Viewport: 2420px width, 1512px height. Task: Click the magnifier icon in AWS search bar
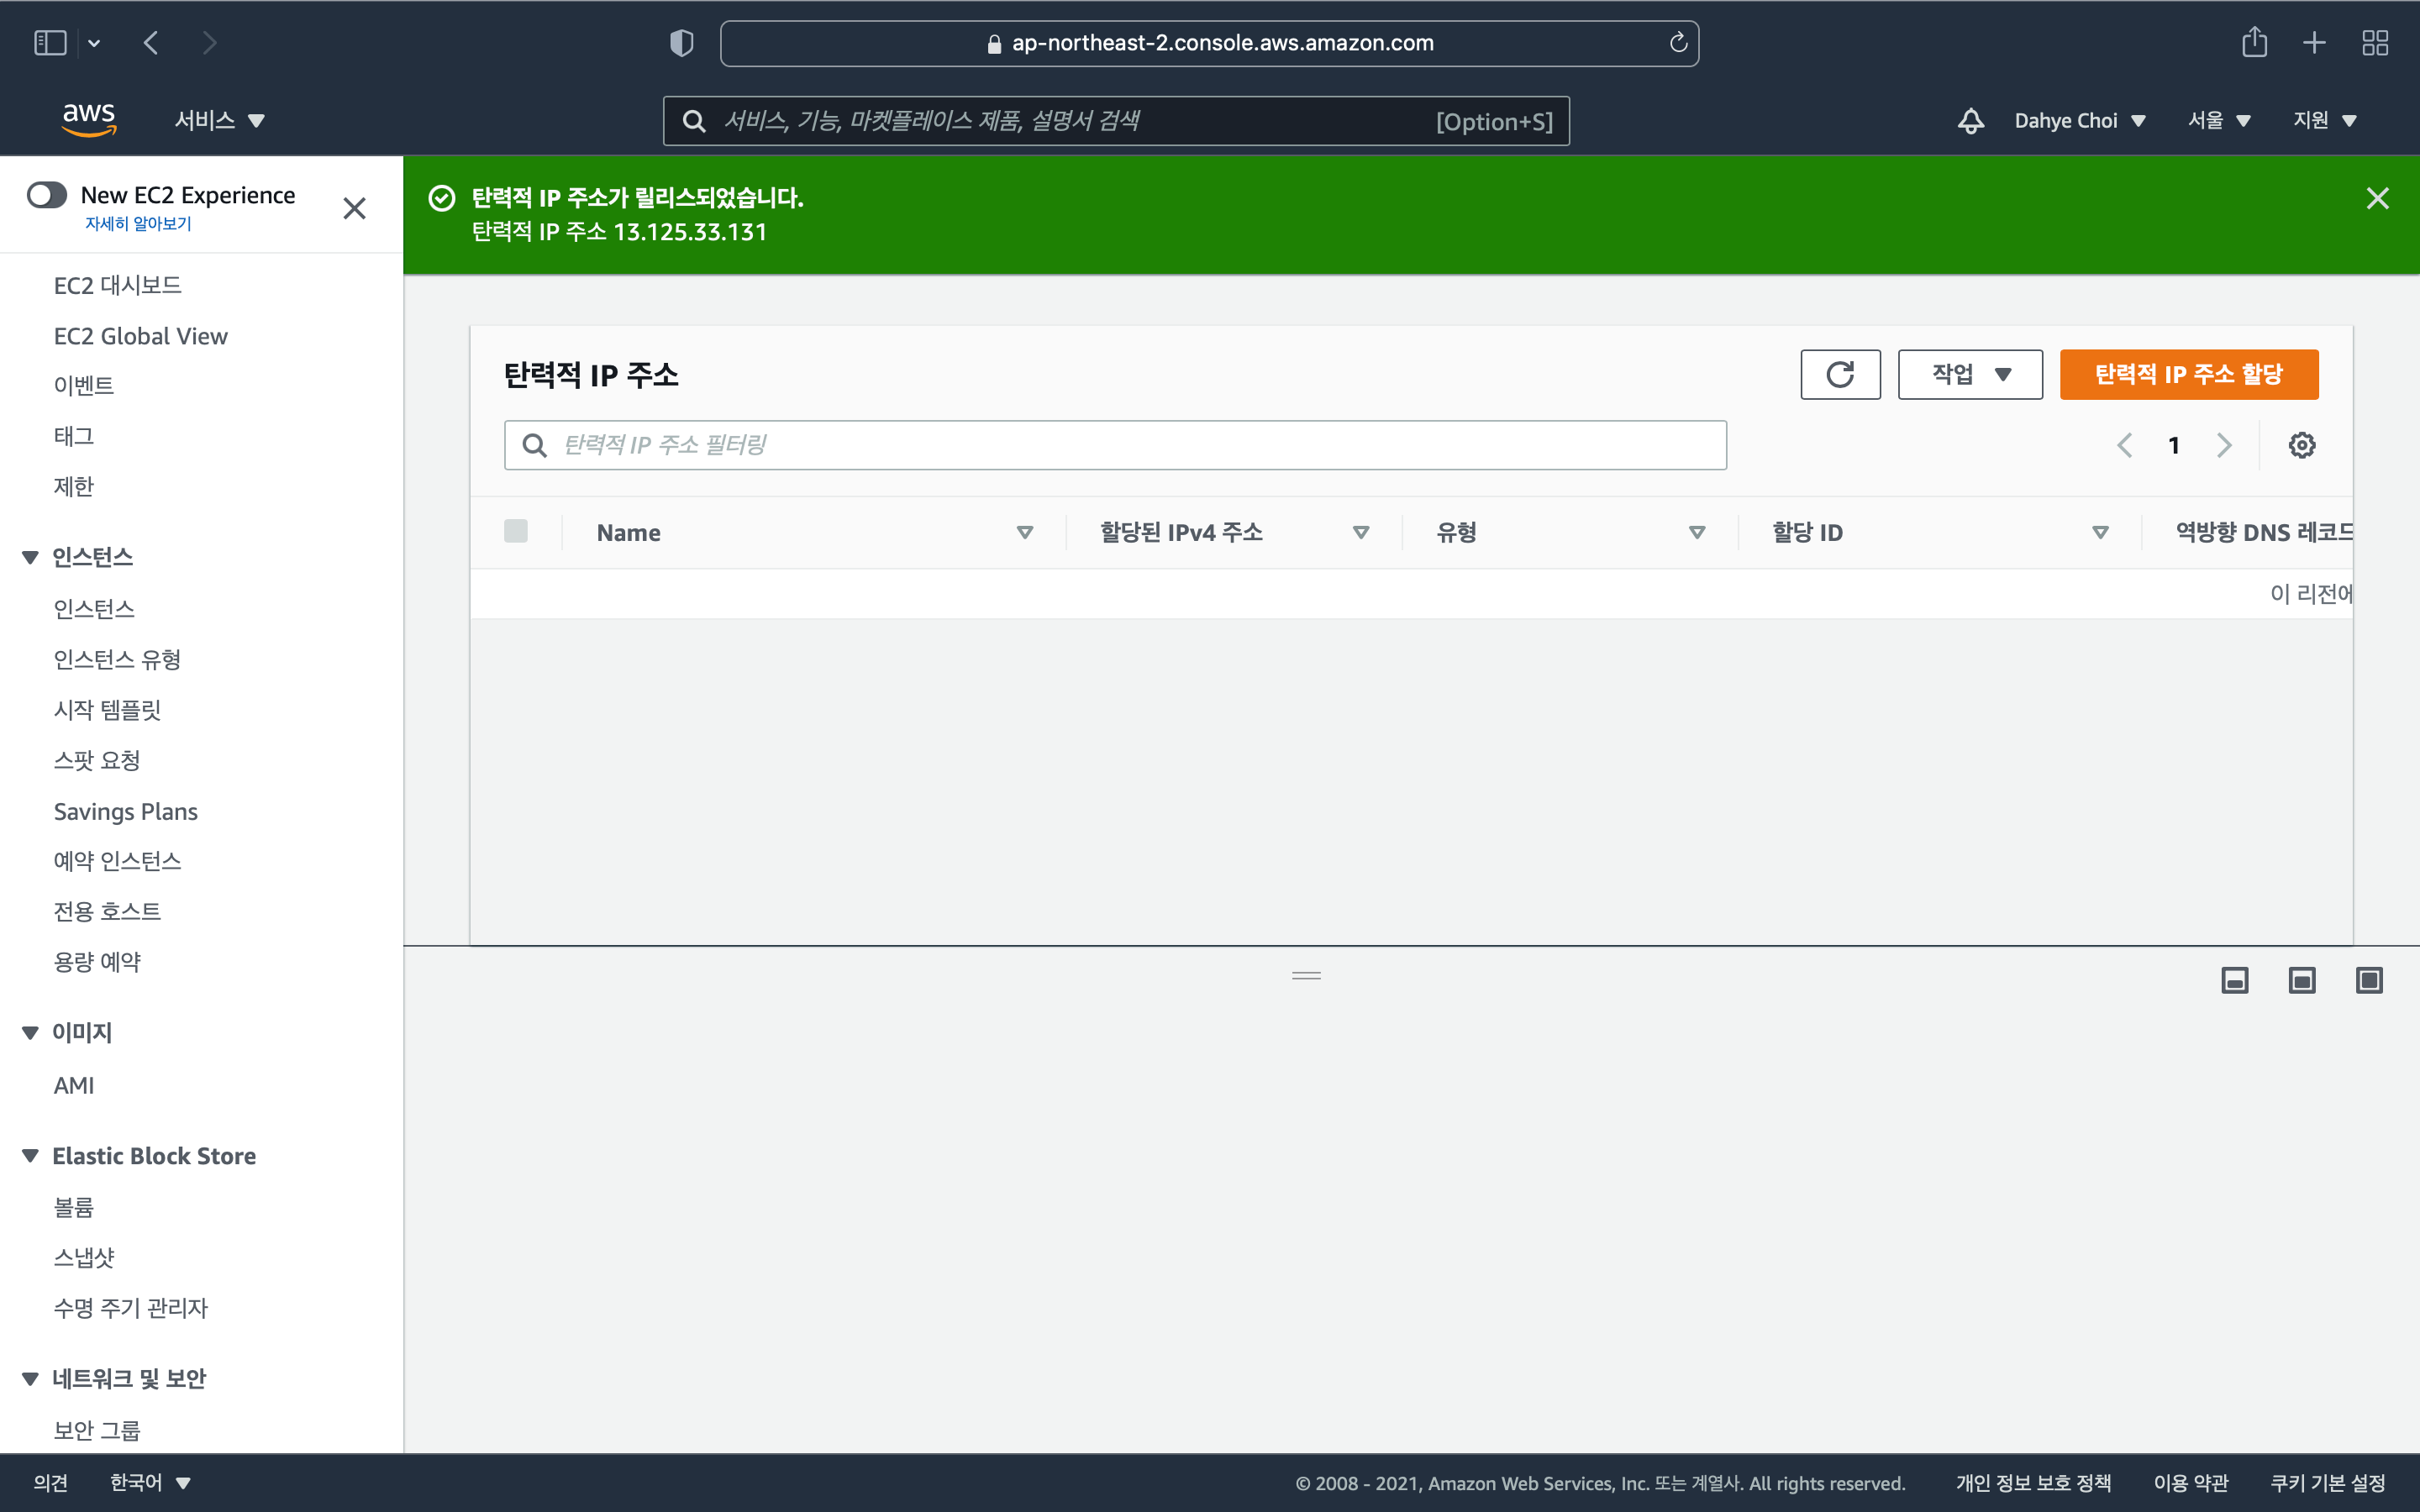(x=694, y=121)
